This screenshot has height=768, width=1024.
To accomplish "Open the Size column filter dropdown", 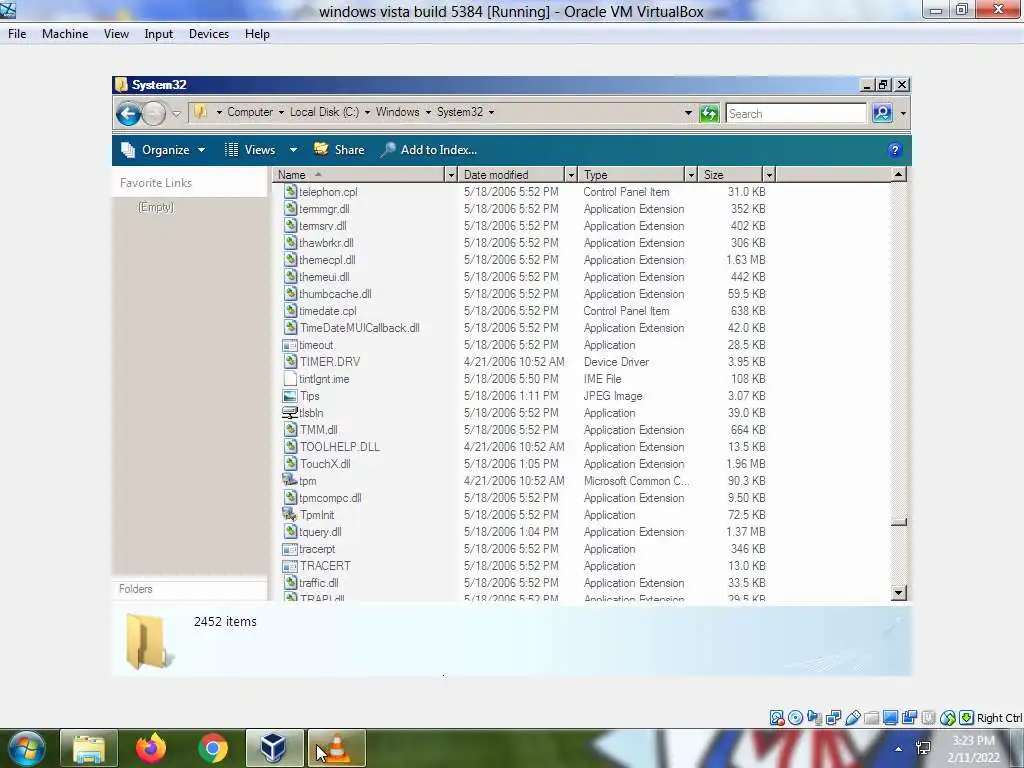I will pos(769,174).
